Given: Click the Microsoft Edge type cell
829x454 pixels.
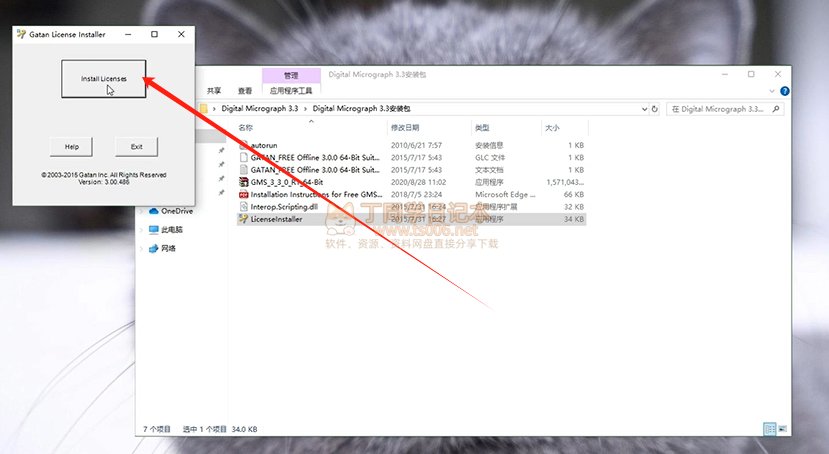Looking at the screenshot, I should pos(505,194).
